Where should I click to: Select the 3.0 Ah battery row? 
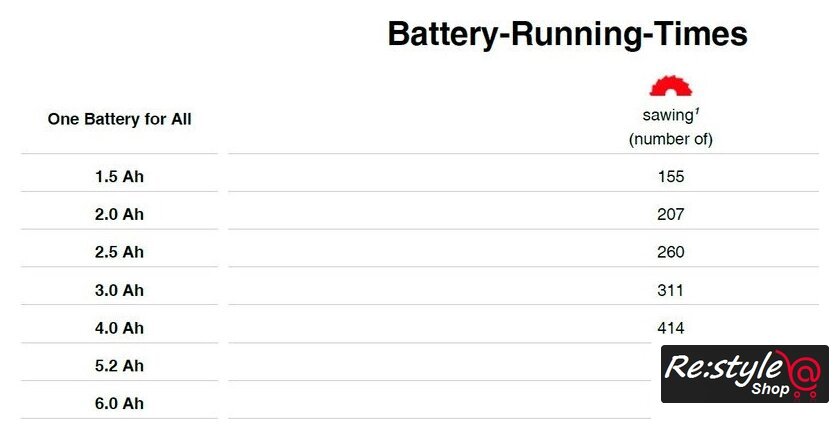(x=120, y=290)
